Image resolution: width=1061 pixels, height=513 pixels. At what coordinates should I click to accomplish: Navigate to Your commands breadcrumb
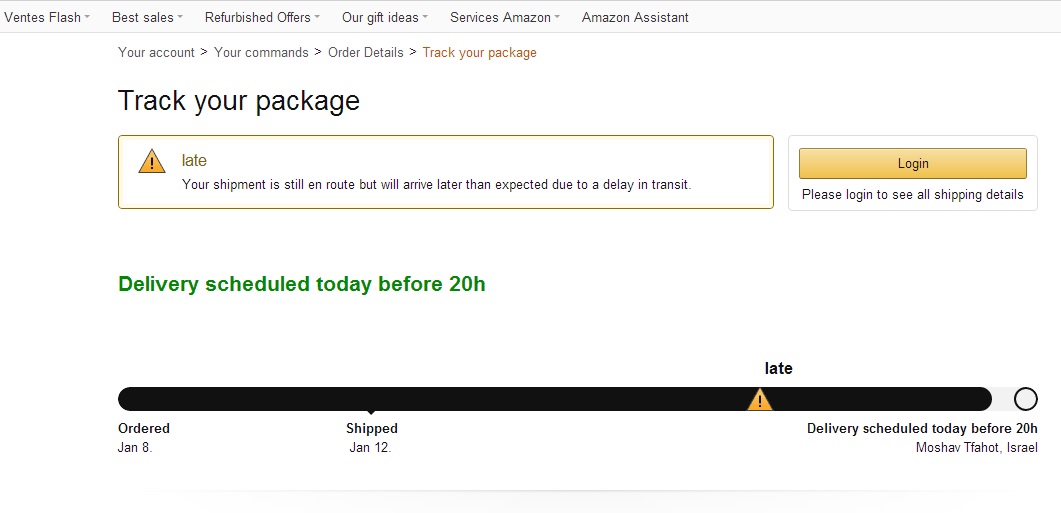tap(261, 52)
